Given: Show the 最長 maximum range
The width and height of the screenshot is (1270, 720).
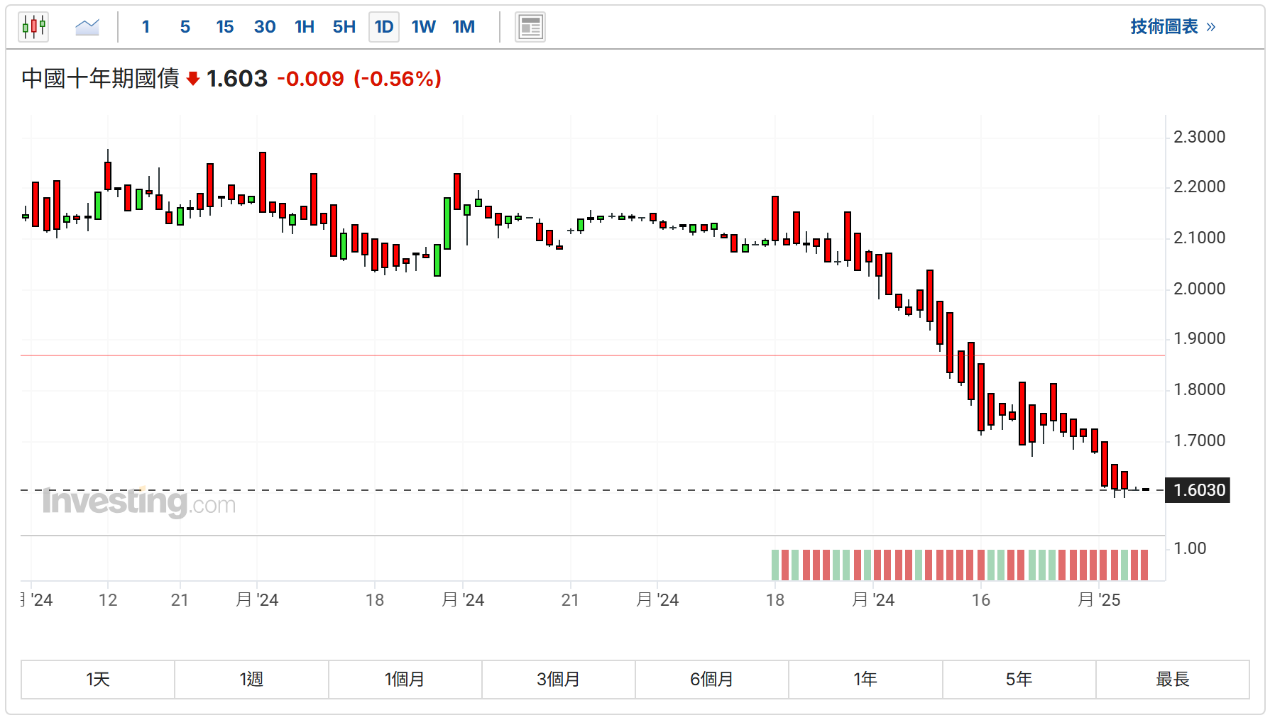Looking at the screenshot, I should click(1173, 680).
